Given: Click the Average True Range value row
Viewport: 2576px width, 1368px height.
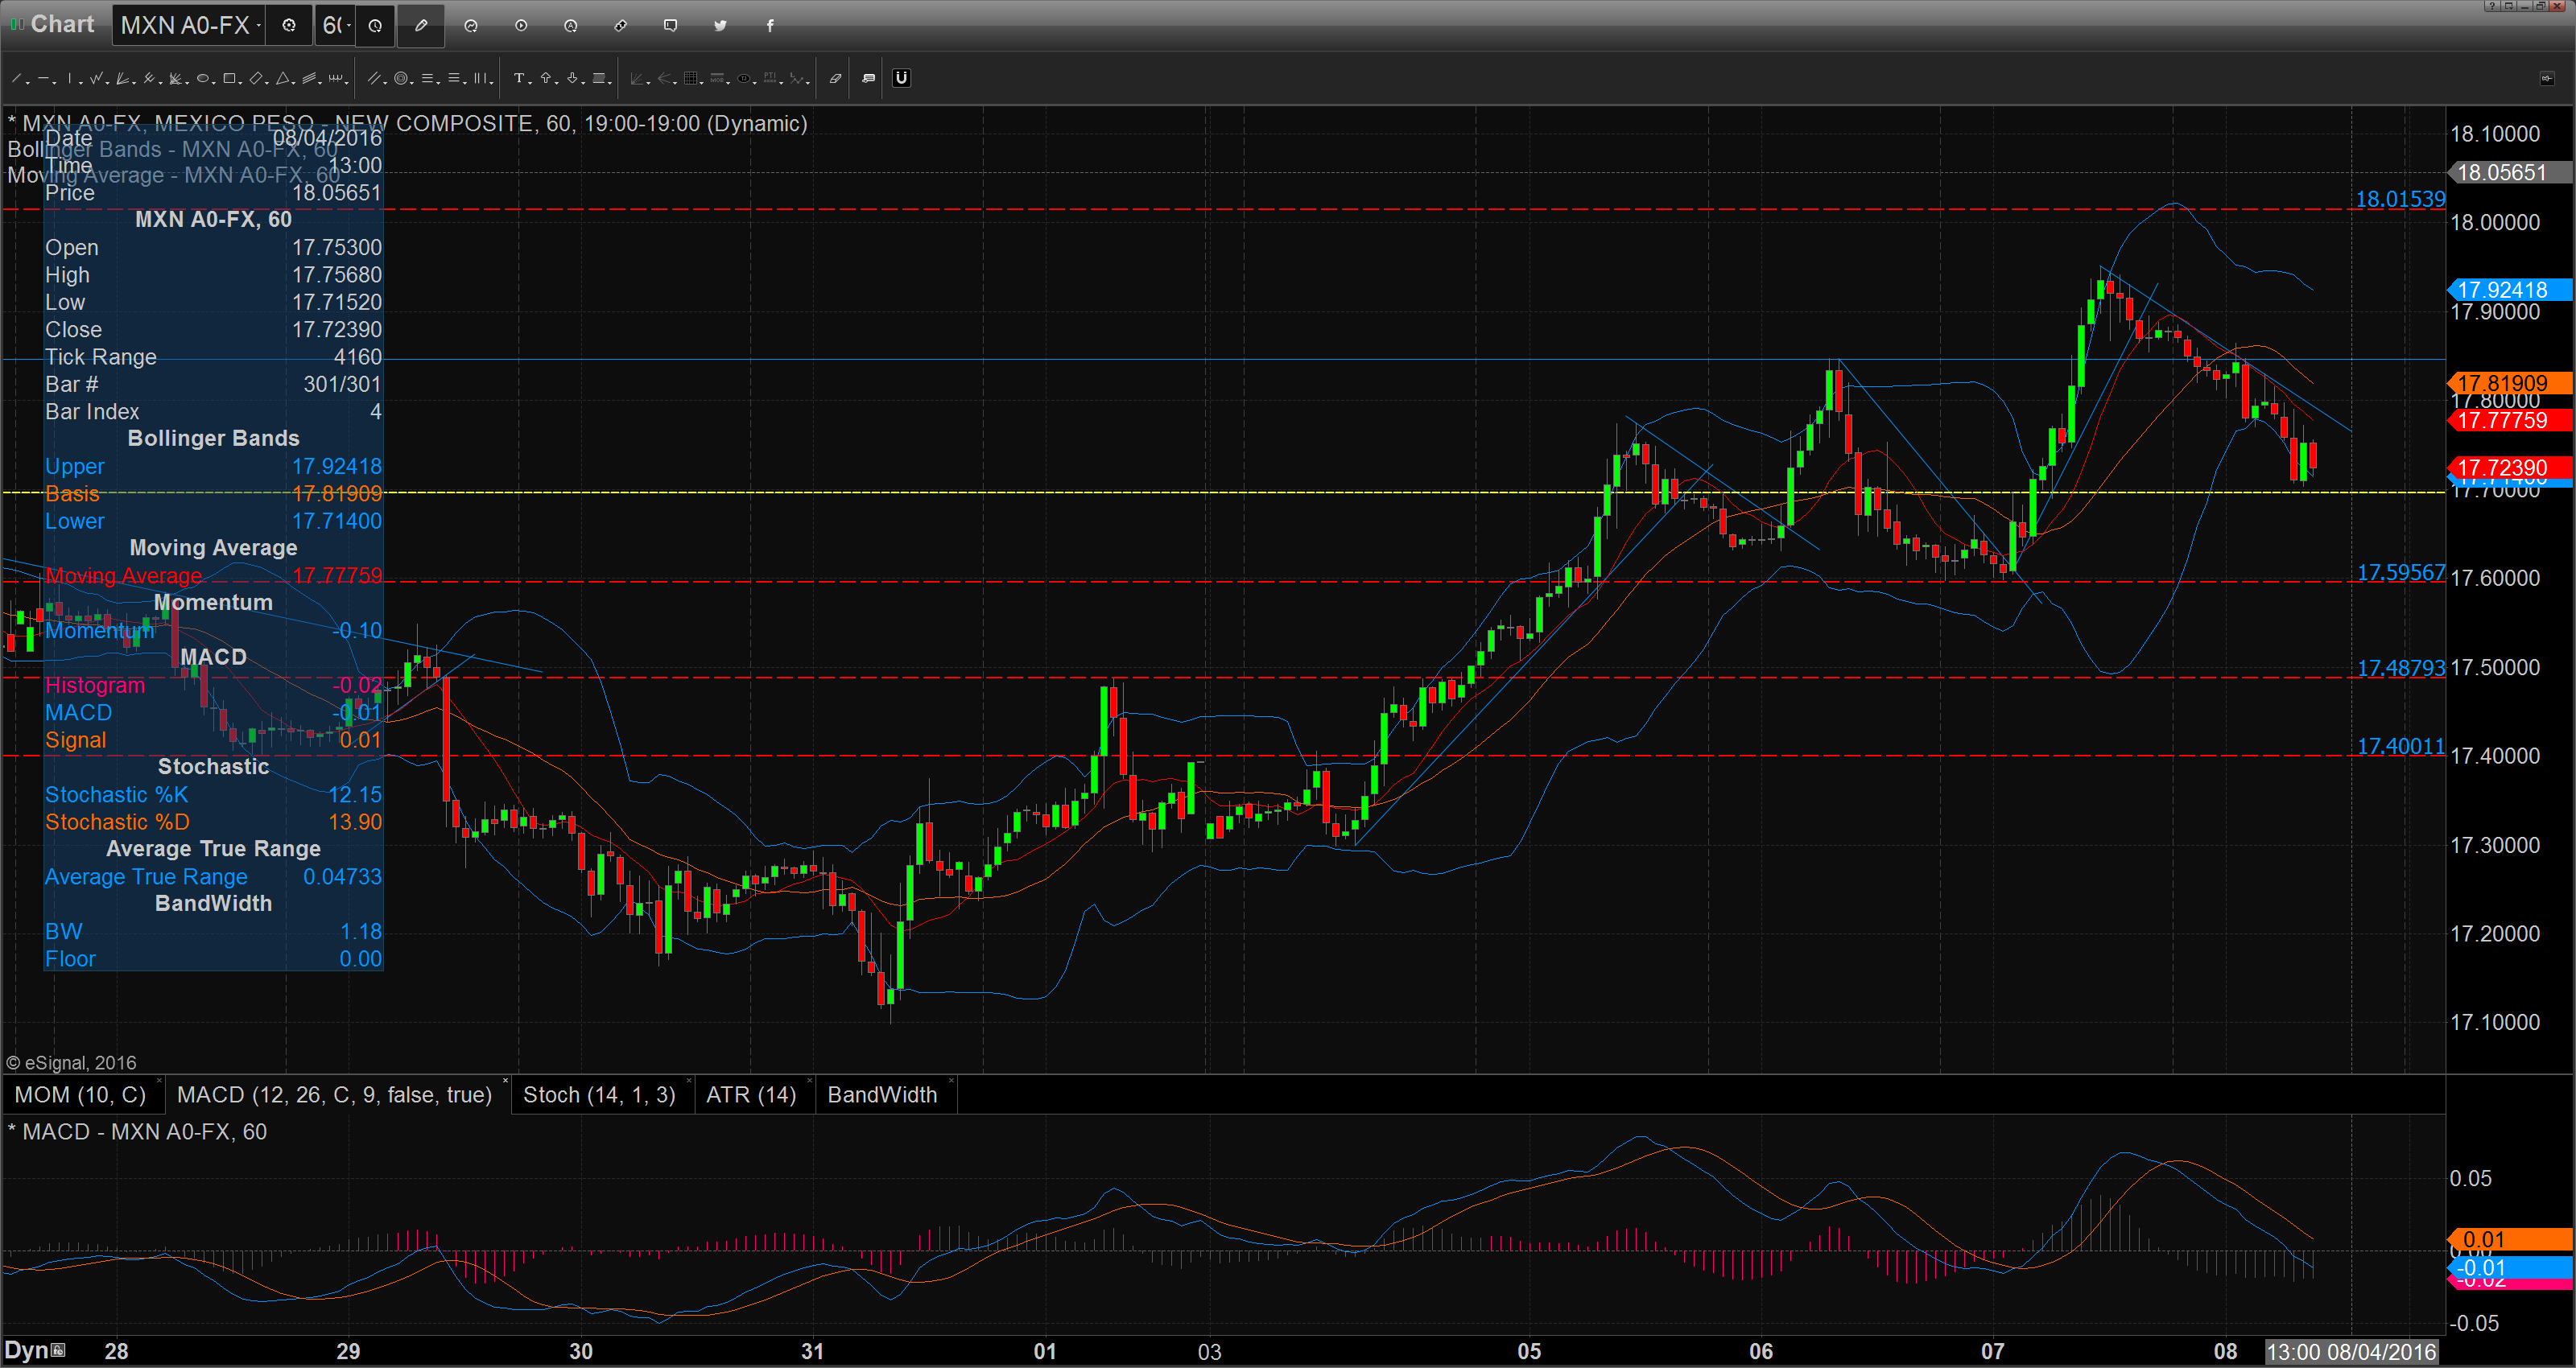Looking at the screenshot, I should [x=213, y=877].
